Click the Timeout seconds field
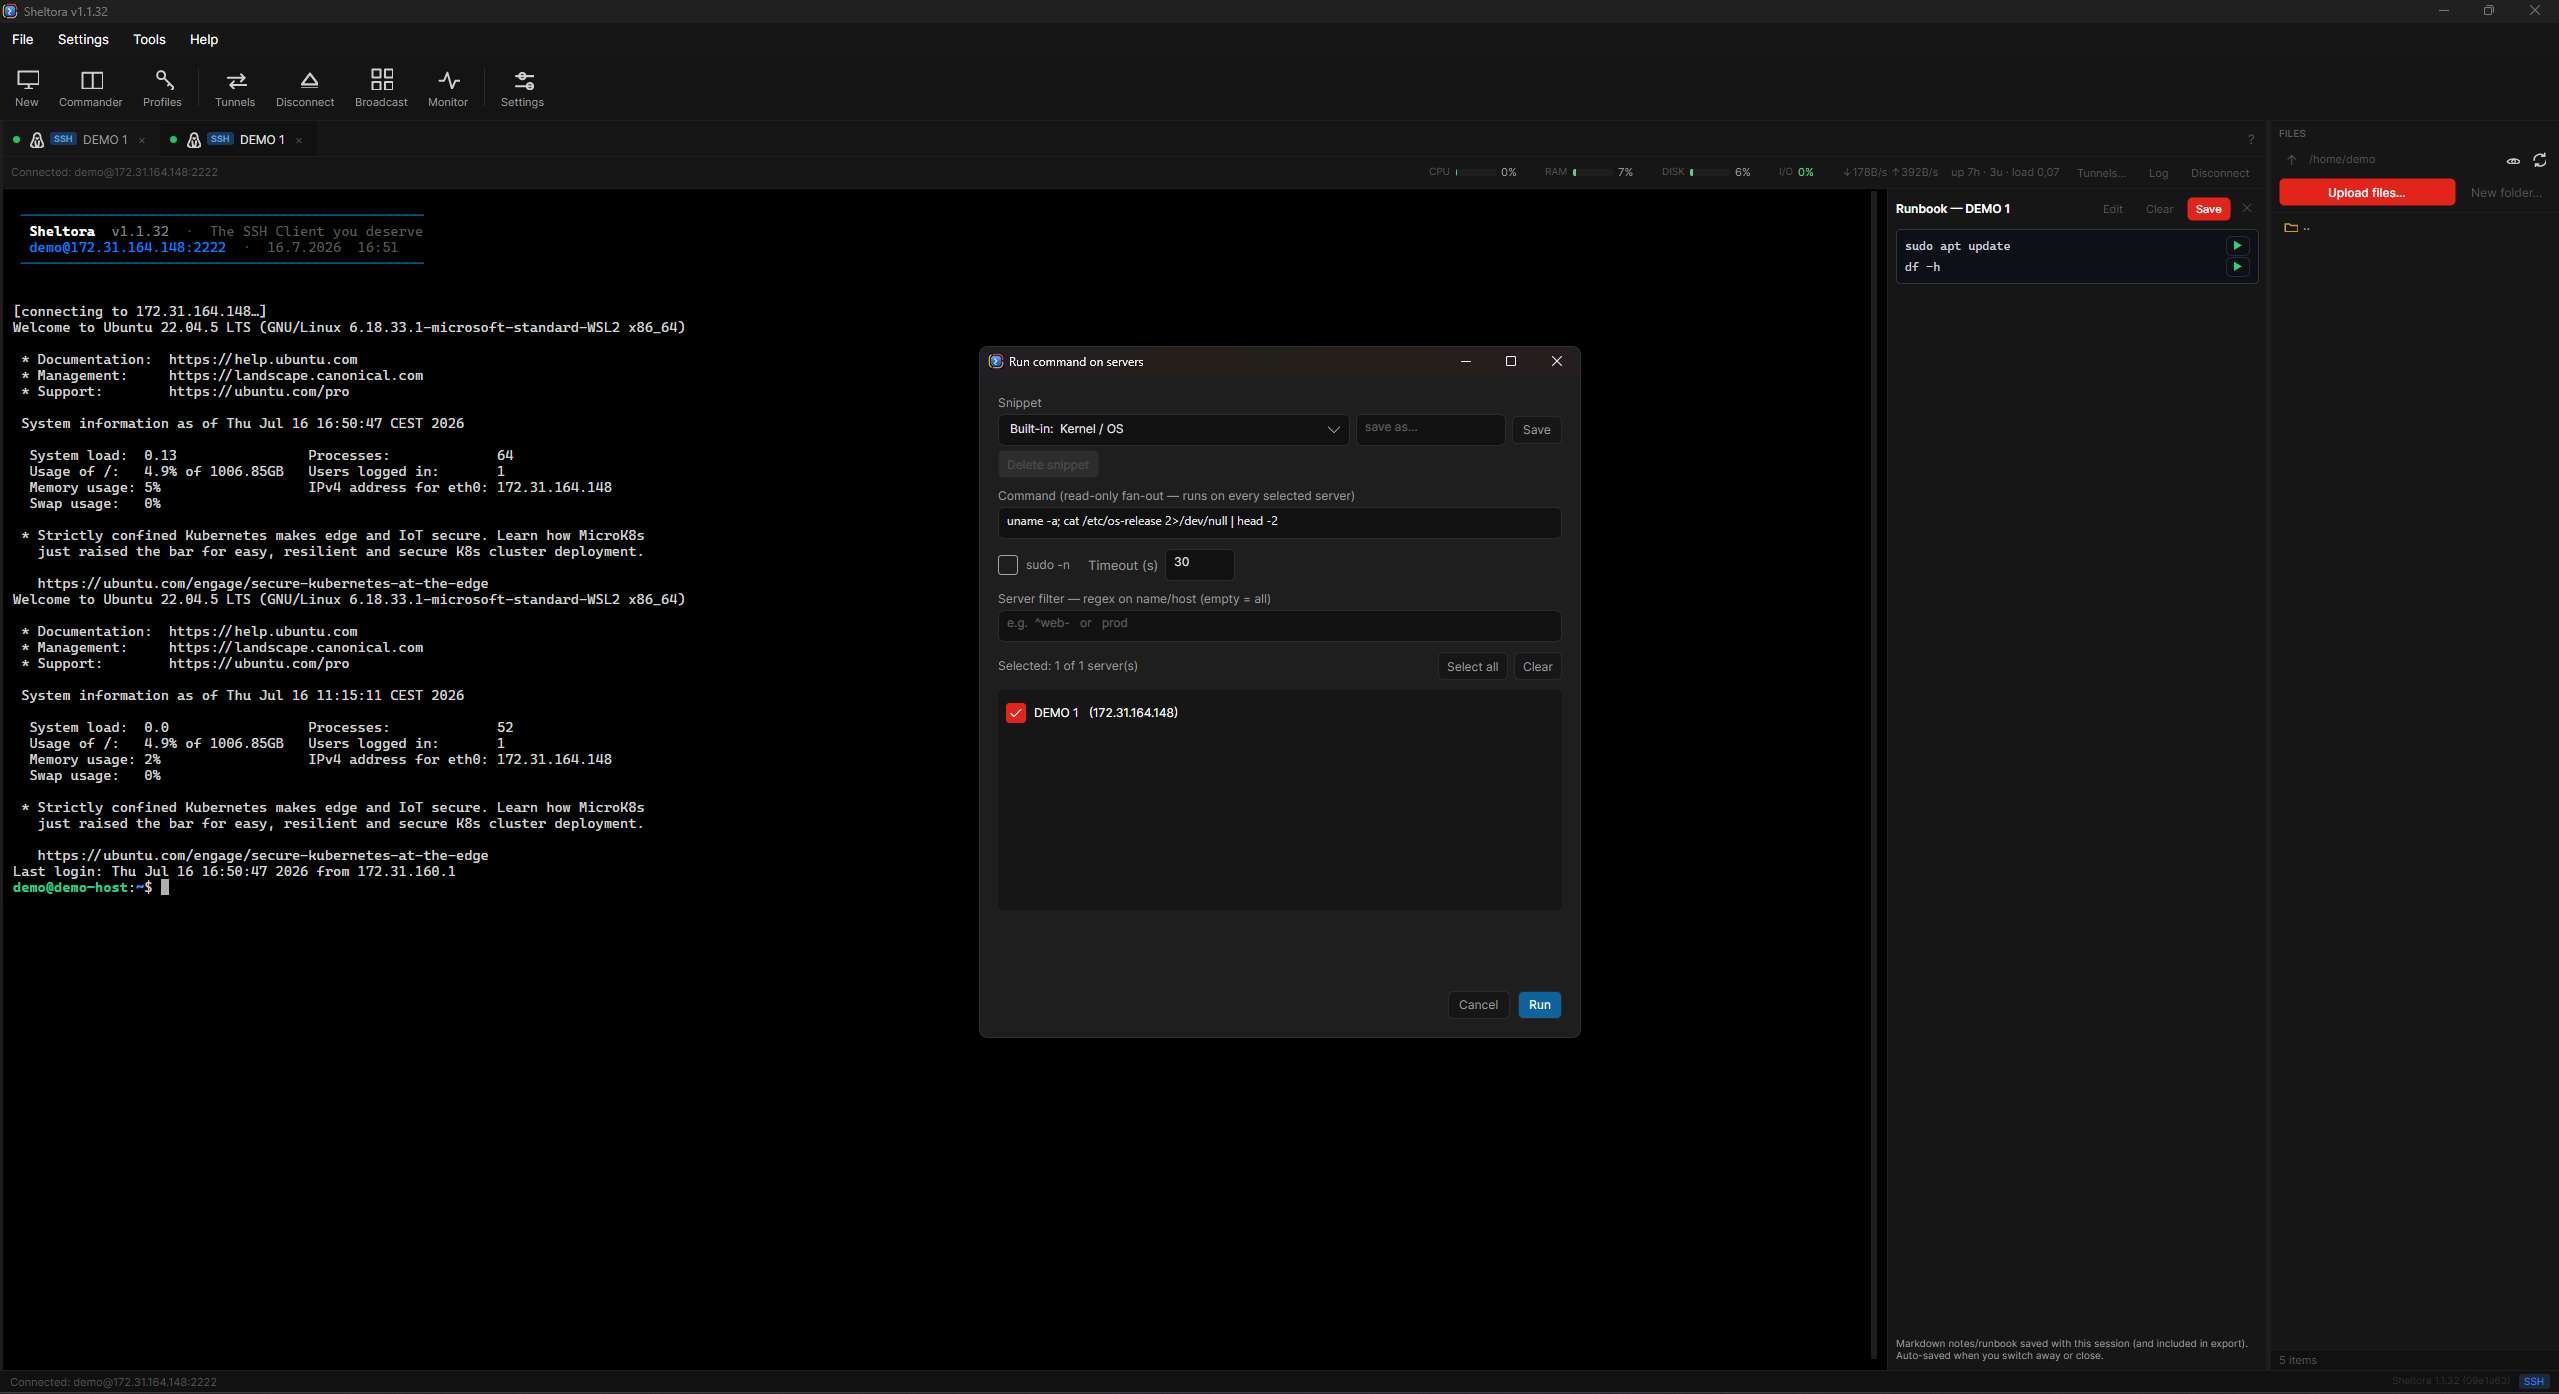 point(1199,564)
